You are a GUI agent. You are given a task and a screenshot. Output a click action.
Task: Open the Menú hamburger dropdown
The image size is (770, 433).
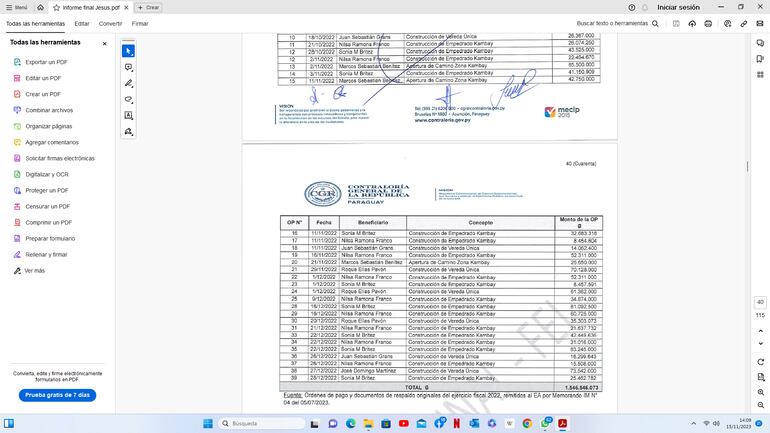tap(15, 7)
